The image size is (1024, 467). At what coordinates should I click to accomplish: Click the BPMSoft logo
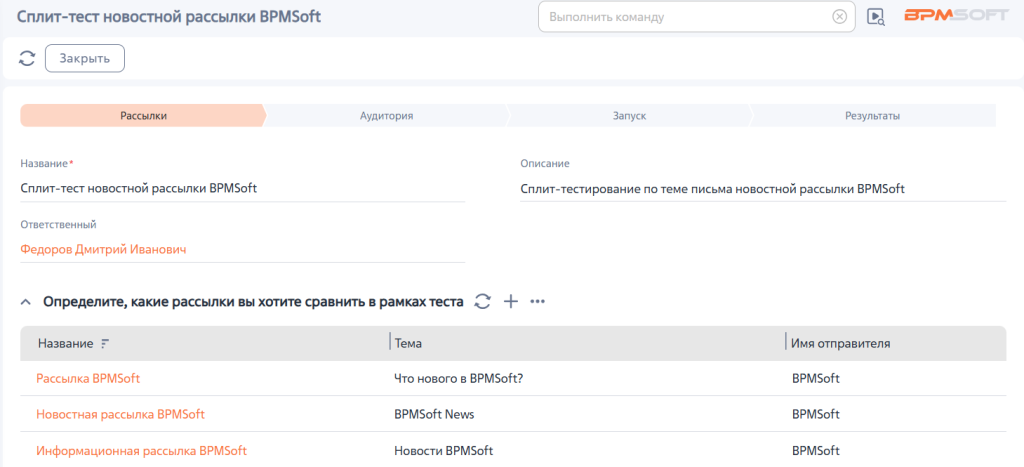point(956,16)
